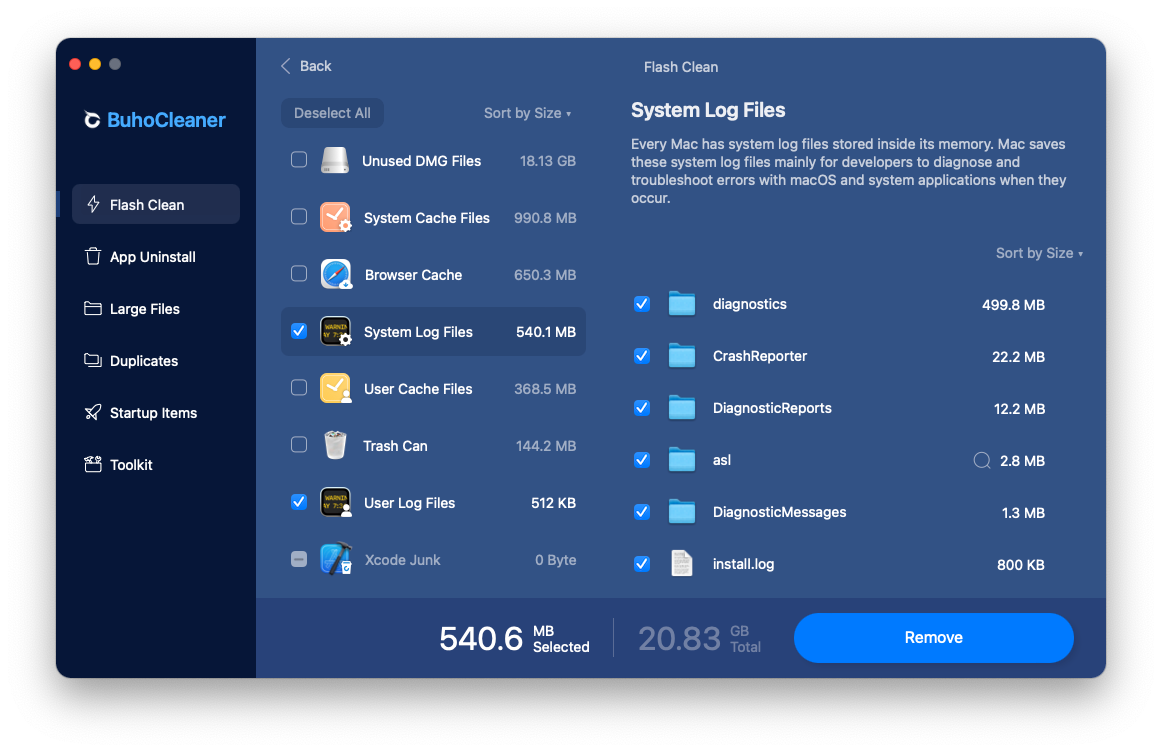Viewport: 1162px width, 752px height.
Task: Click the asl folder icon
Action: [682, 459]
